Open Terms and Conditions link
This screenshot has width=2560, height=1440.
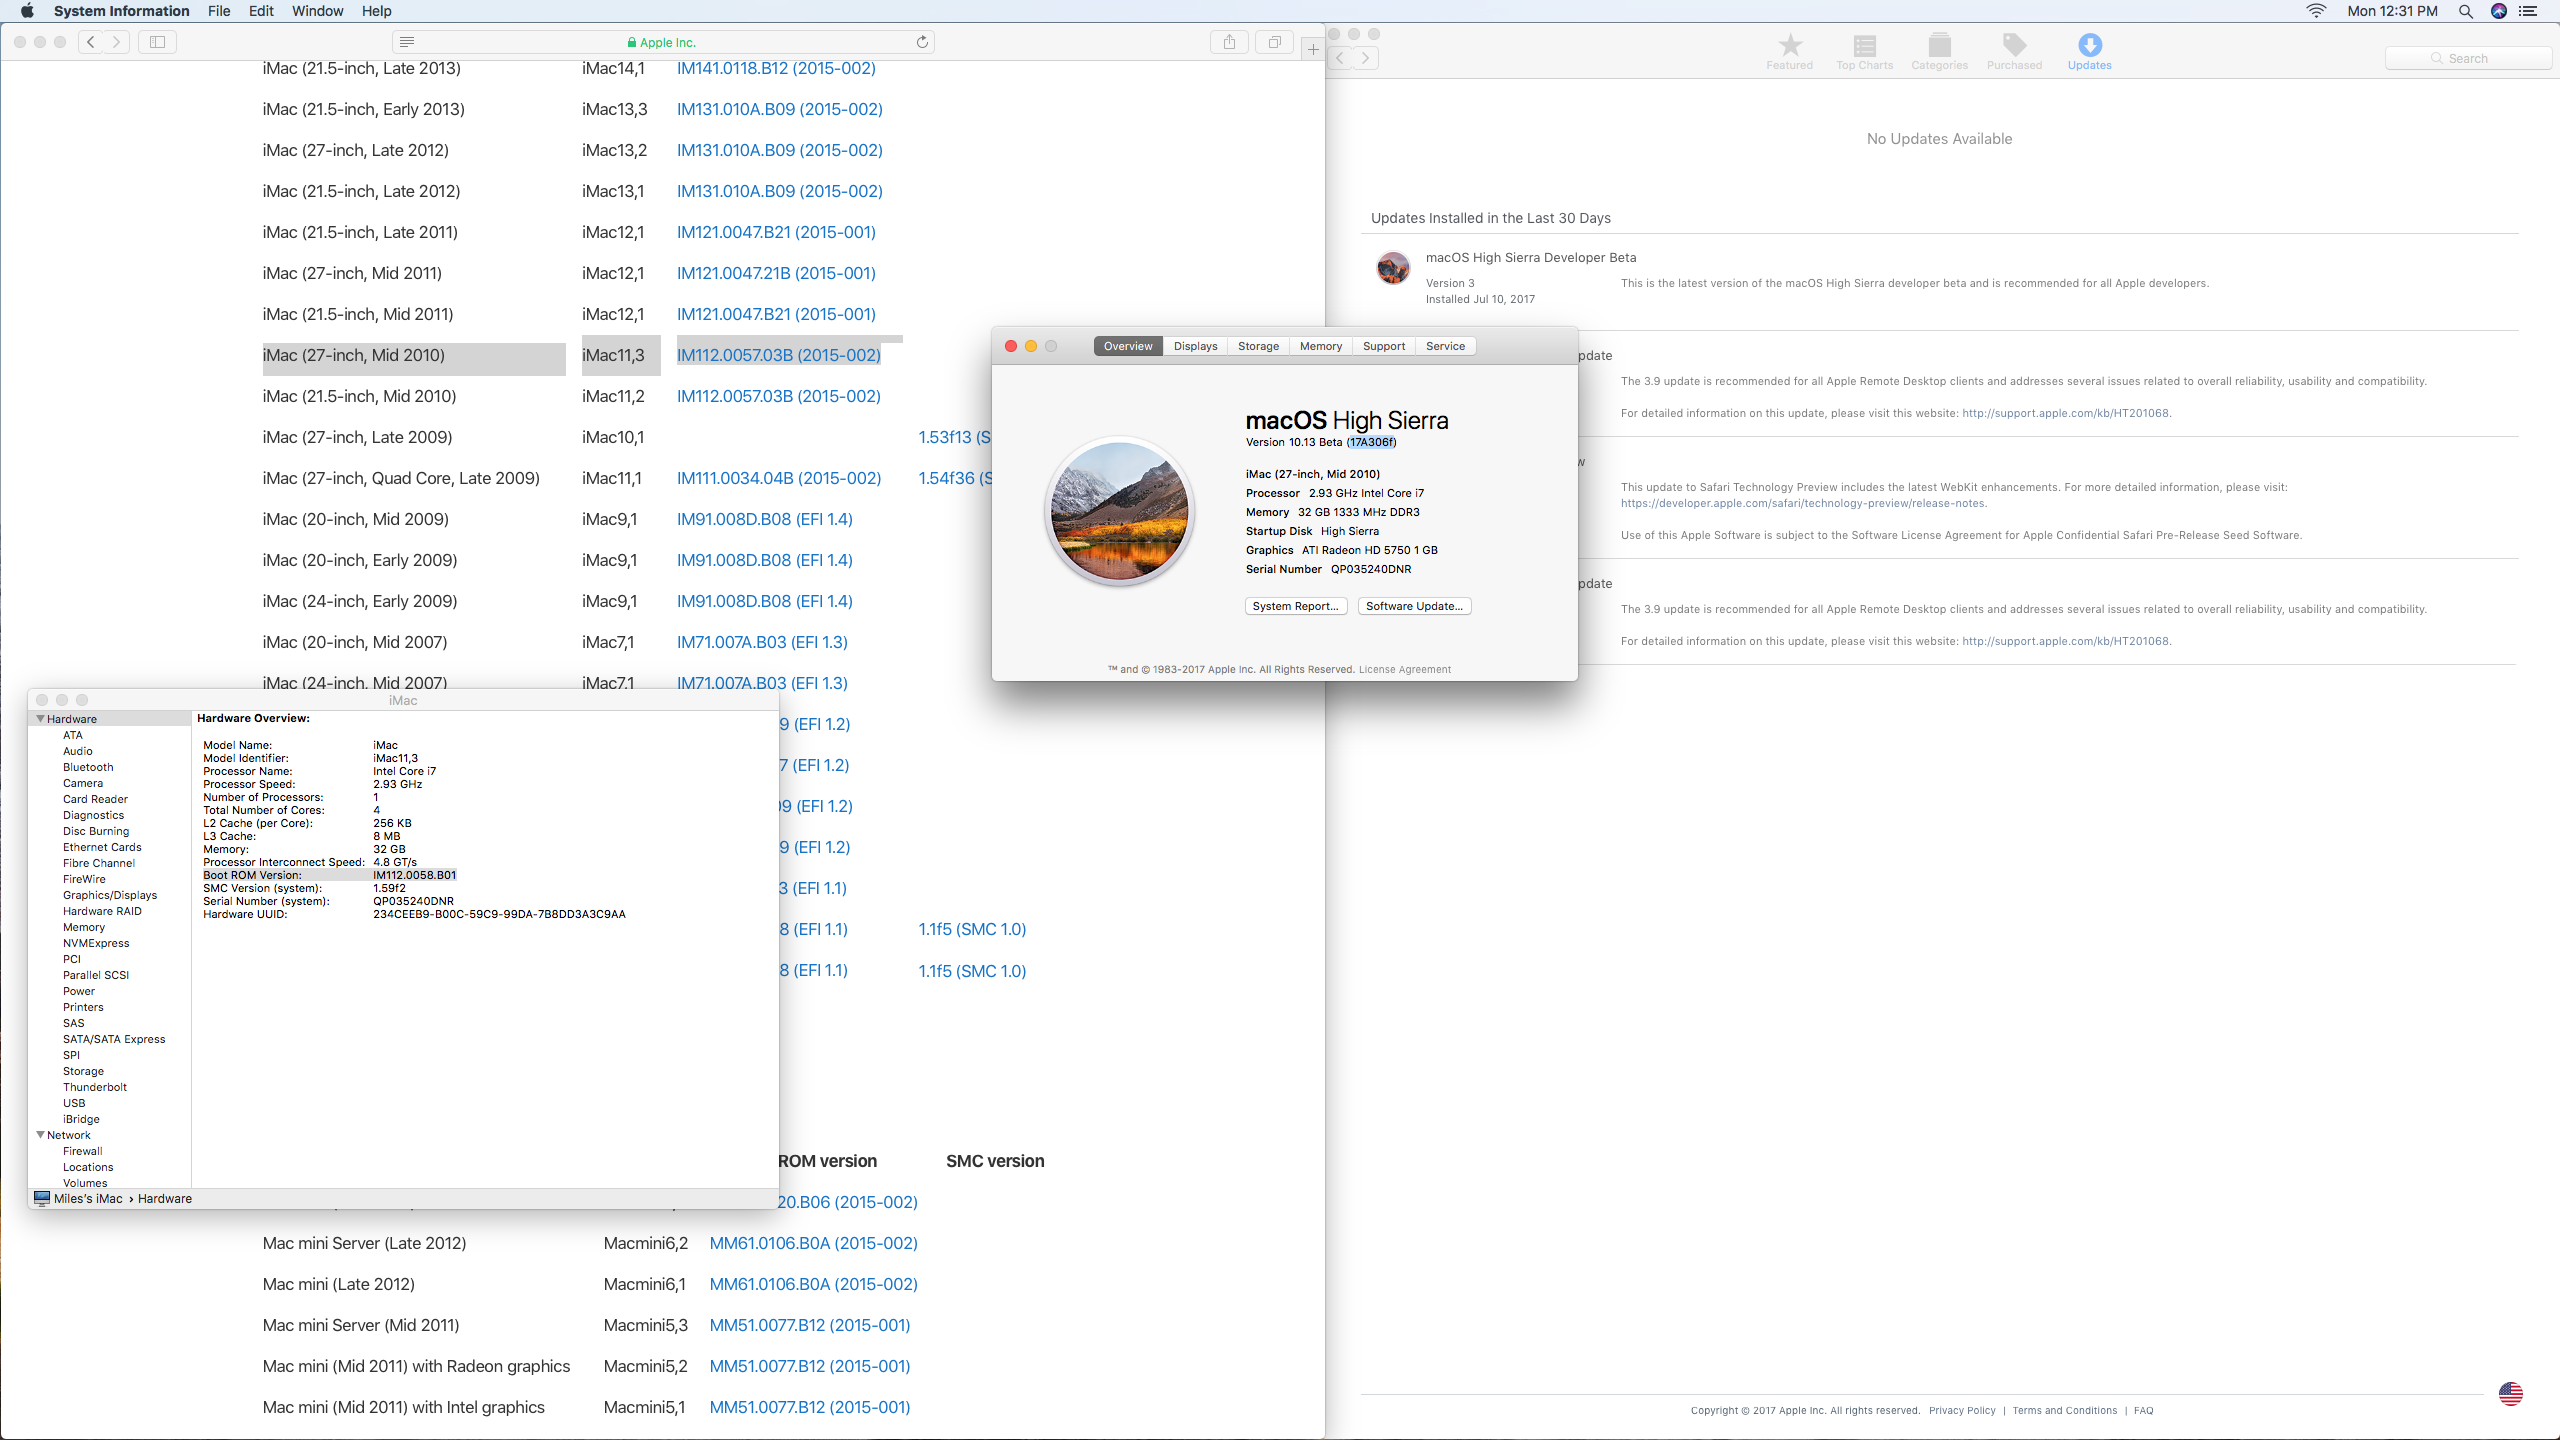2065,1411
